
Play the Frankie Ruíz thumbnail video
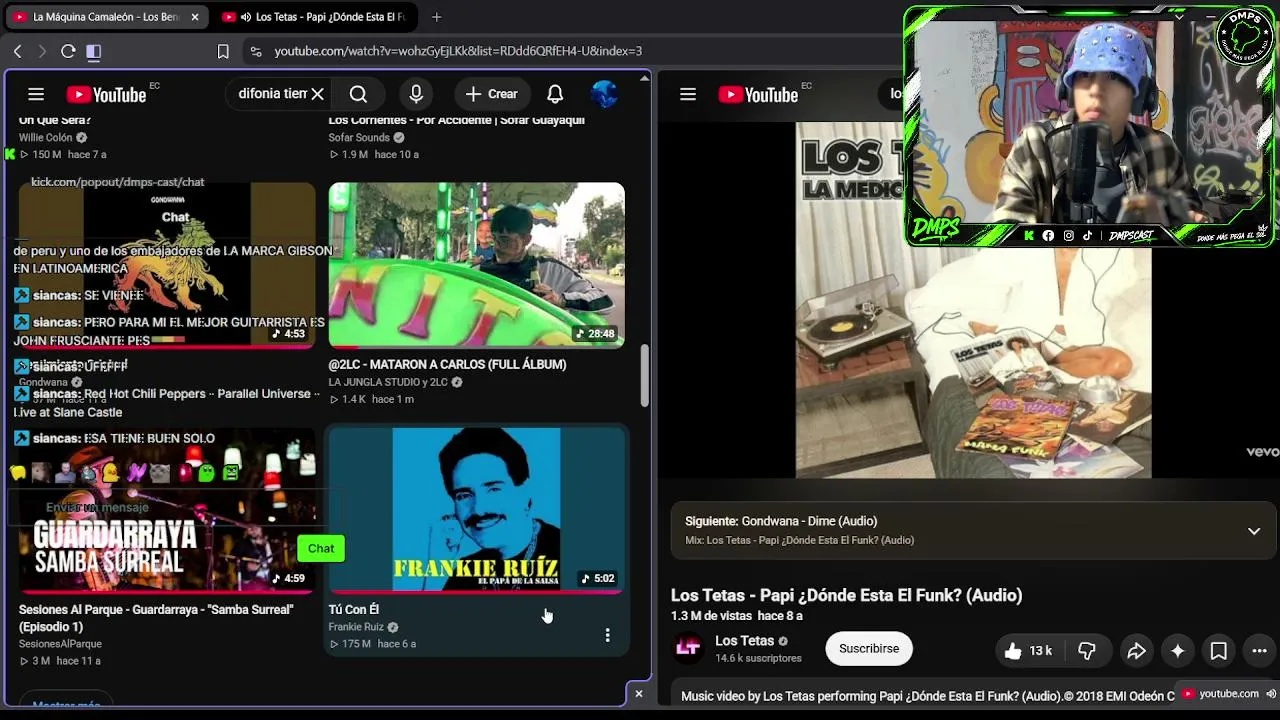tap(477, 510)
